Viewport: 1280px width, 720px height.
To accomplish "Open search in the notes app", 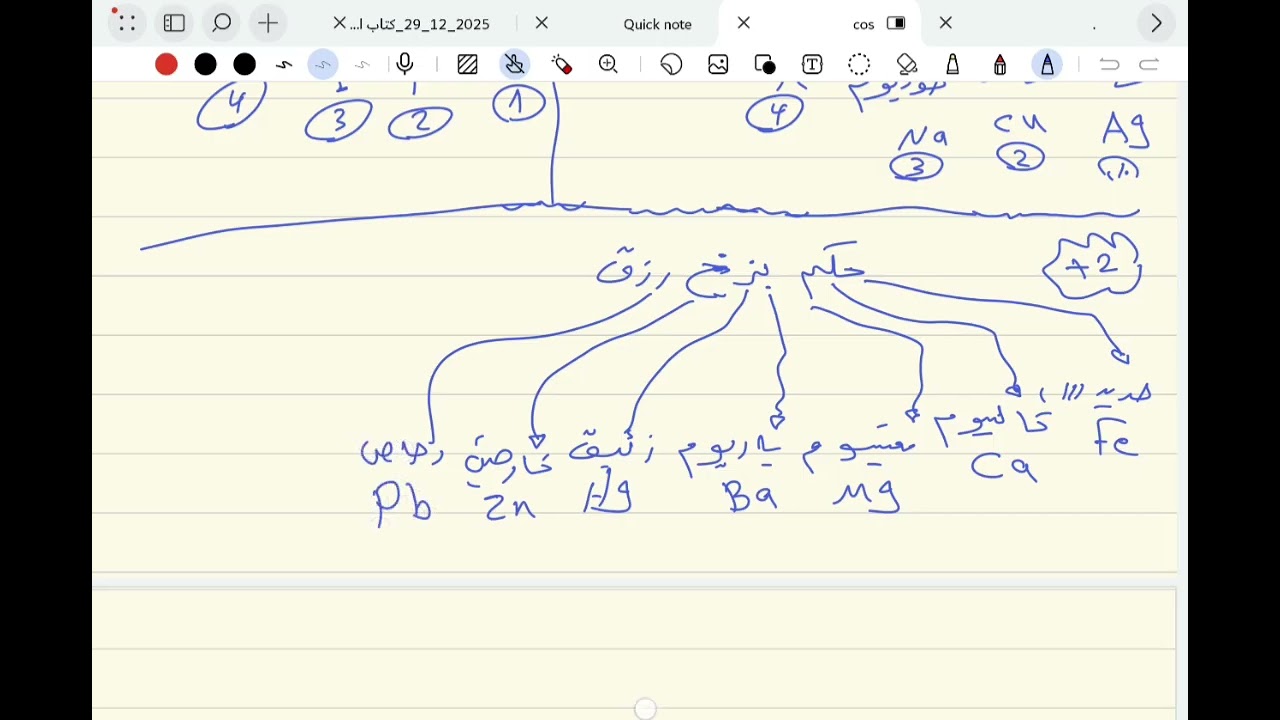I will [221, 23].
